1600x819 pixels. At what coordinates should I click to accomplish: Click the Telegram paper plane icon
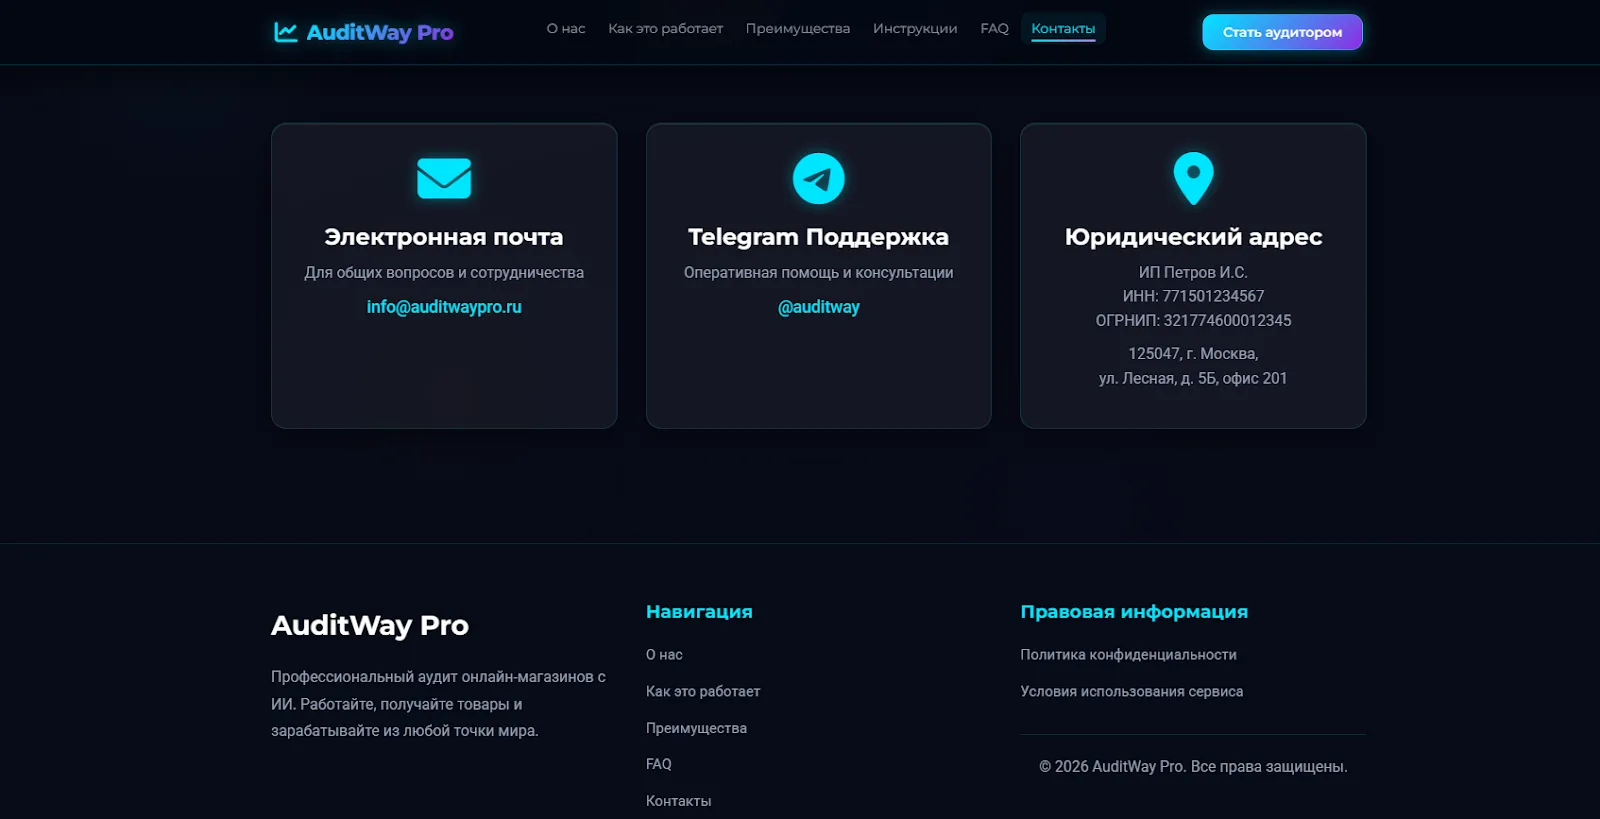pos(818,178)
